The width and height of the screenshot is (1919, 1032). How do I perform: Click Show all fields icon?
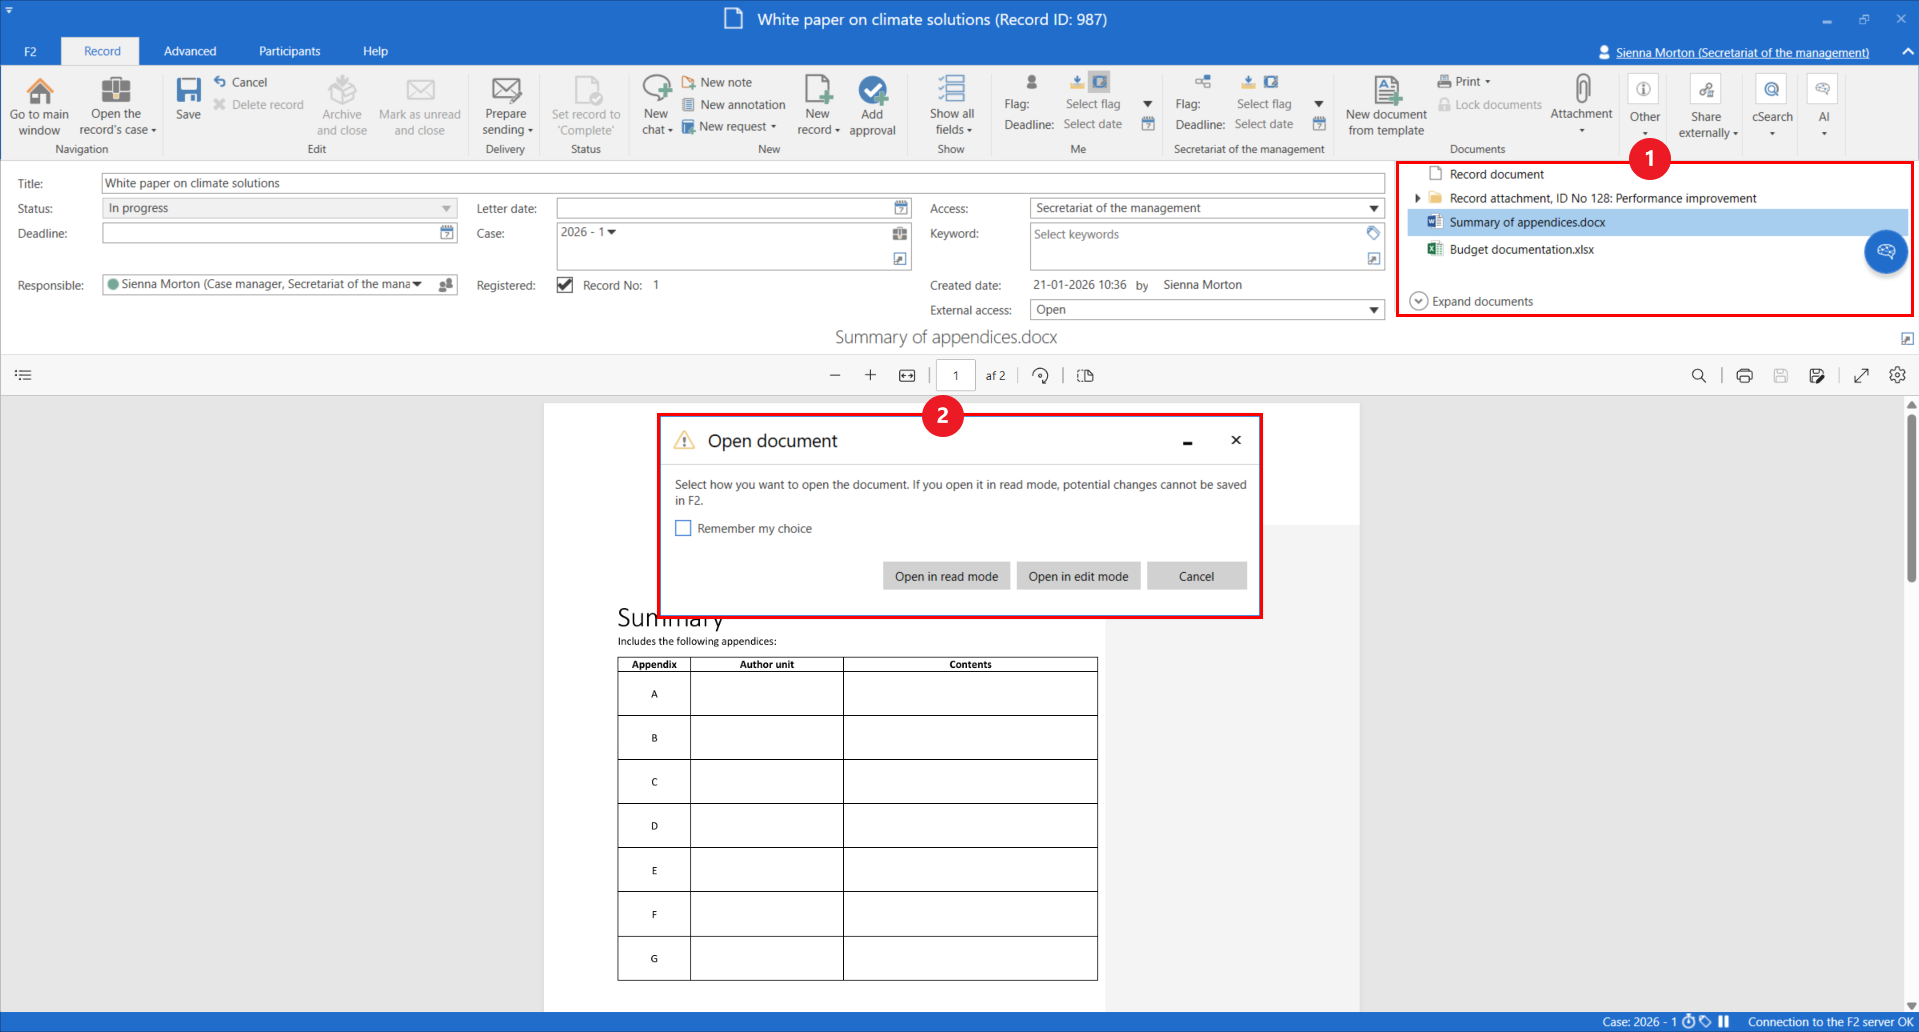pos(951,89)
